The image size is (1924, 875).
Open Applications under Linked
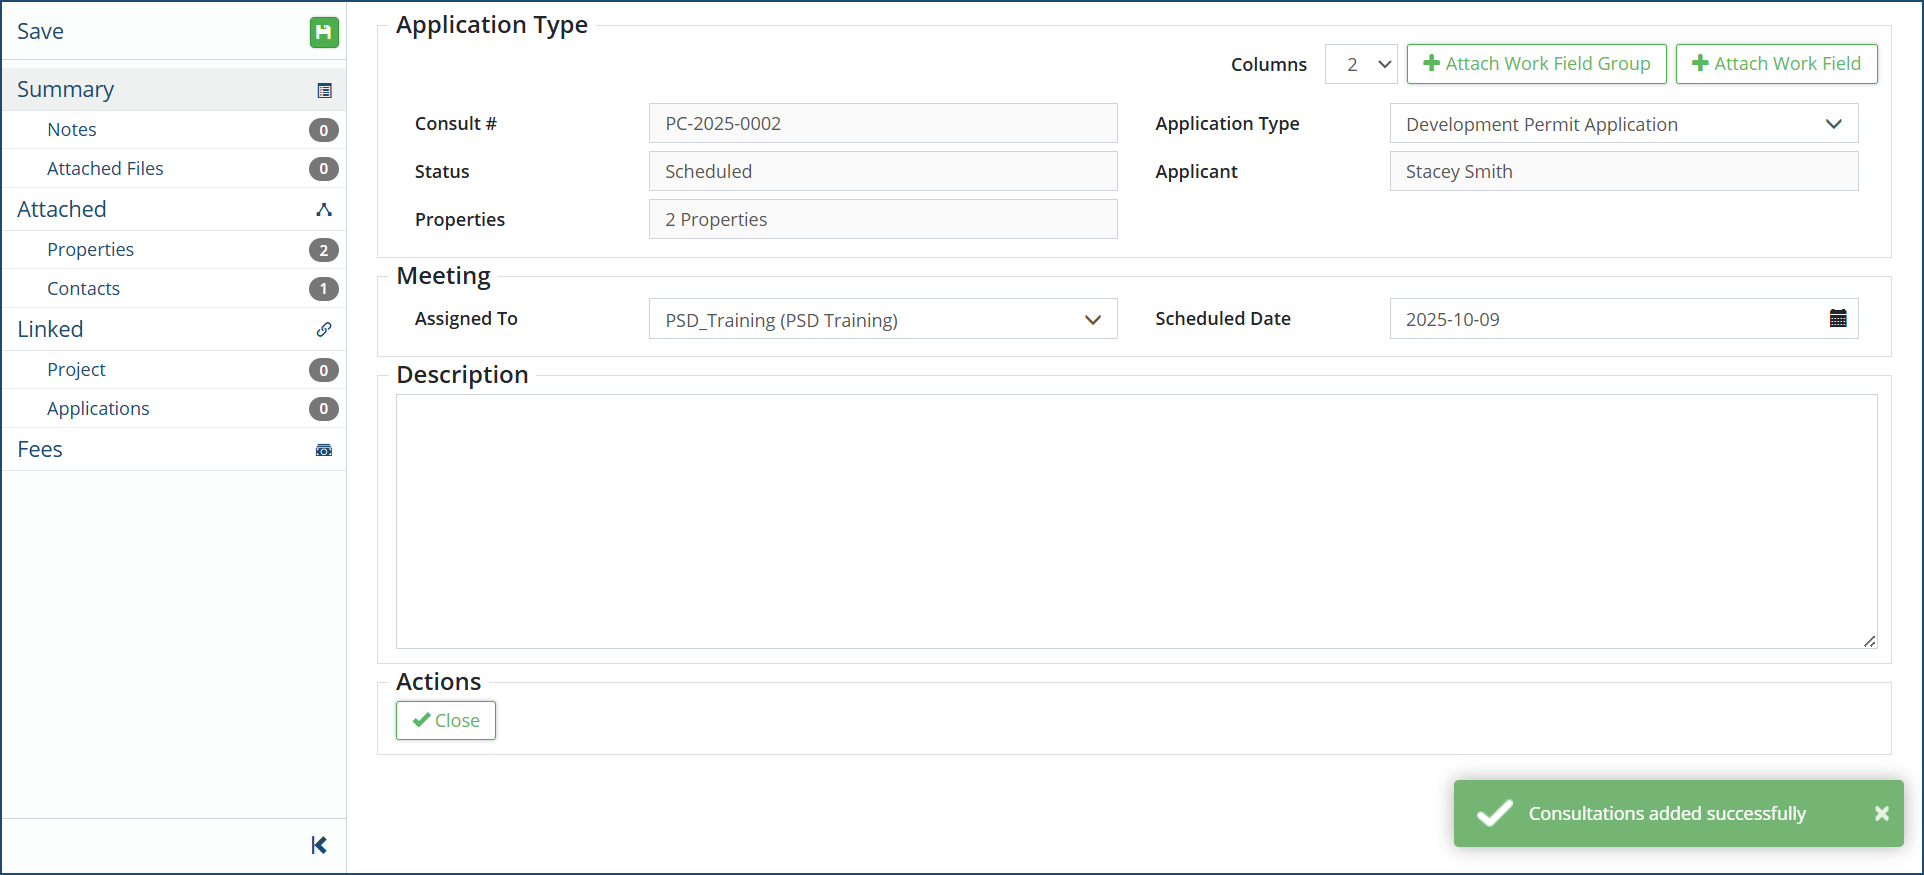click(x=98, y=409)
